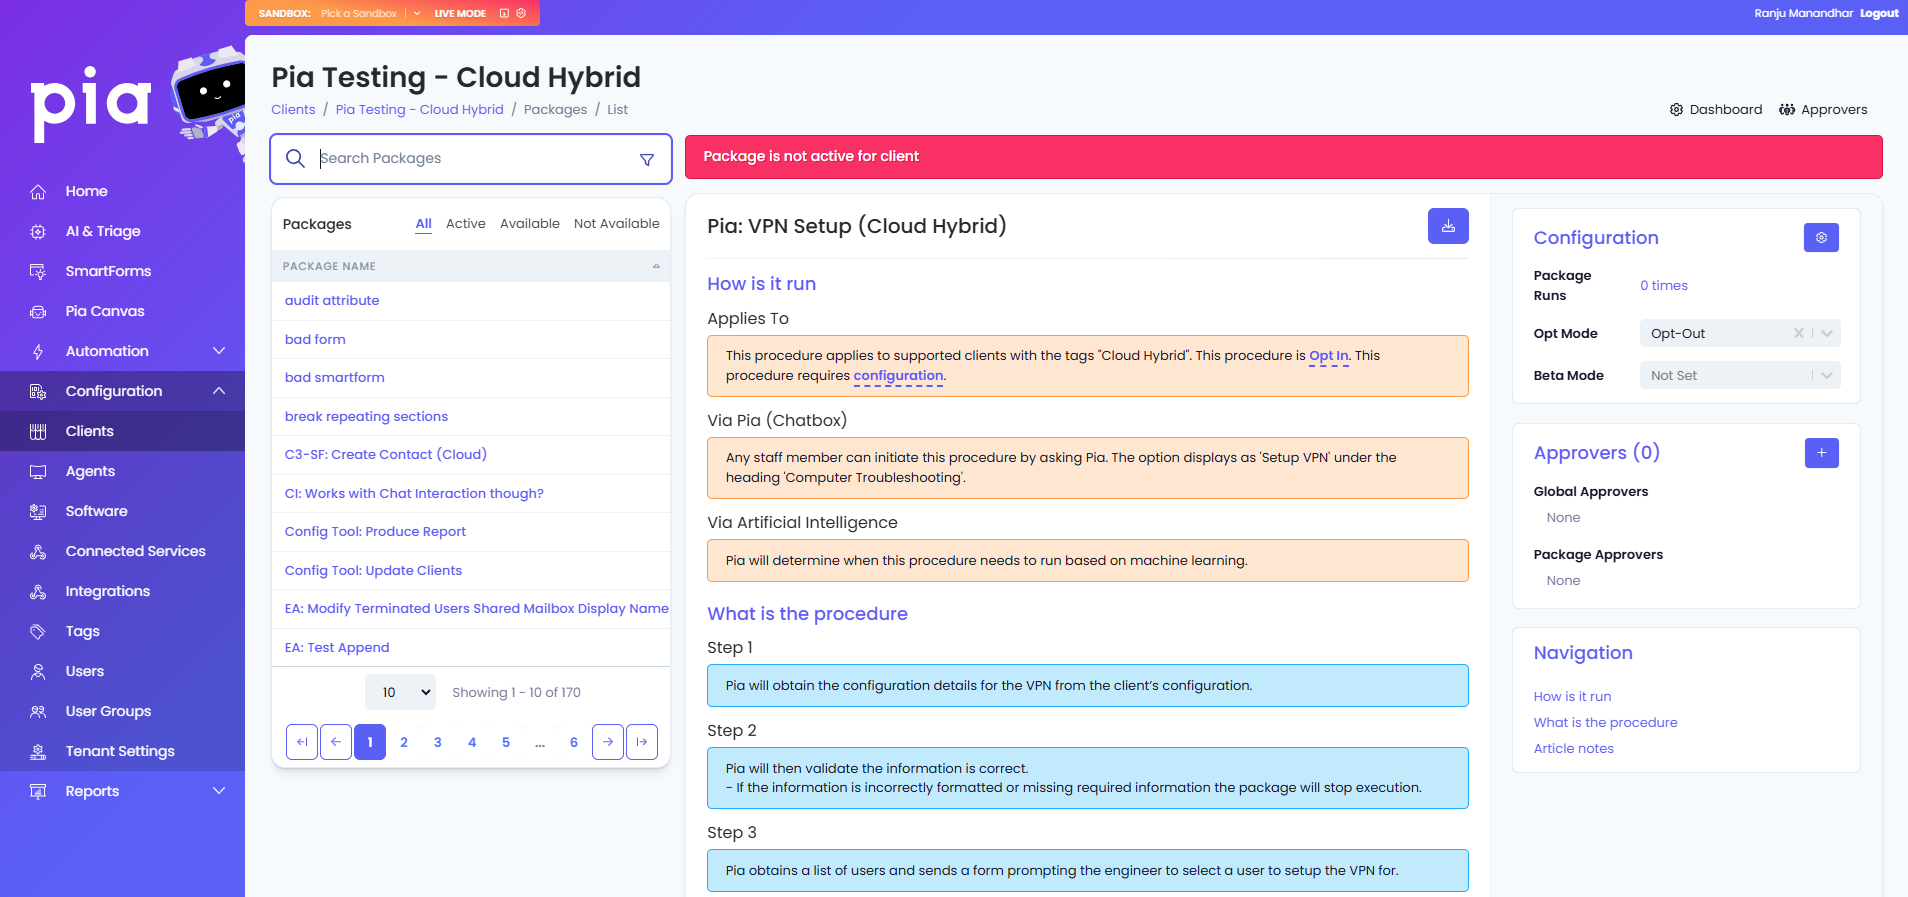Open the sandbox terminal icon
The image size is (1908, 897).
pos(504,13)
